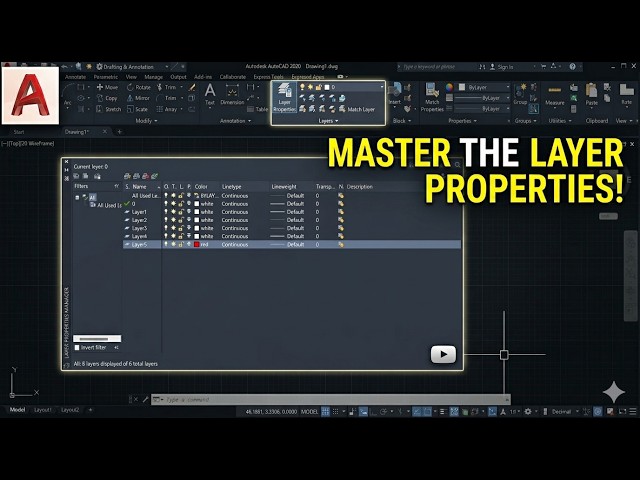Viewport: 640px width, 480px height.
Task: Click the Measure utility
Action: point(555,96)
